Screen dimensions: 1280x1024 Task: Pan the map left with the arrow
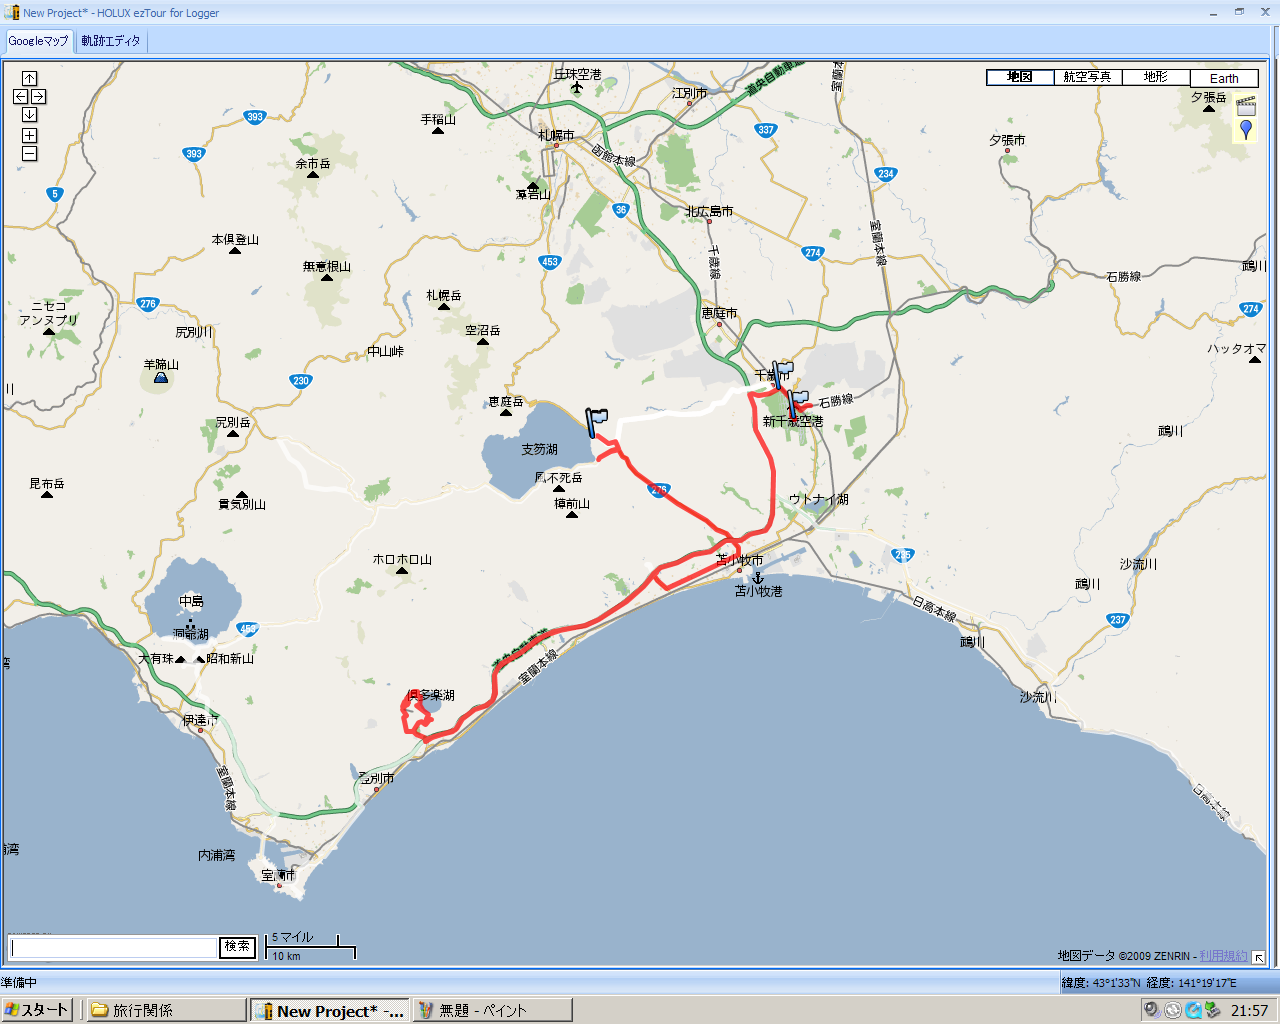pos(20,96)
